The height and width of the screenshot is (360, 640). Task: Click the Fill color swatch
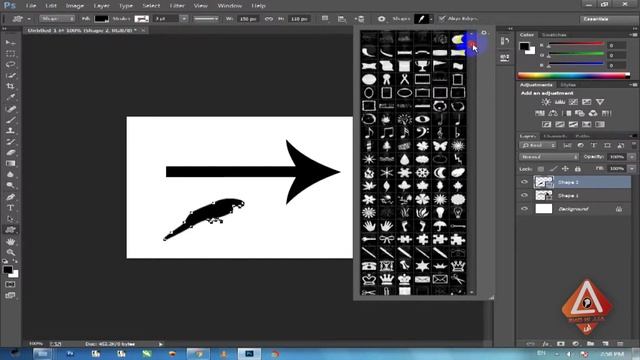[101, 19]
